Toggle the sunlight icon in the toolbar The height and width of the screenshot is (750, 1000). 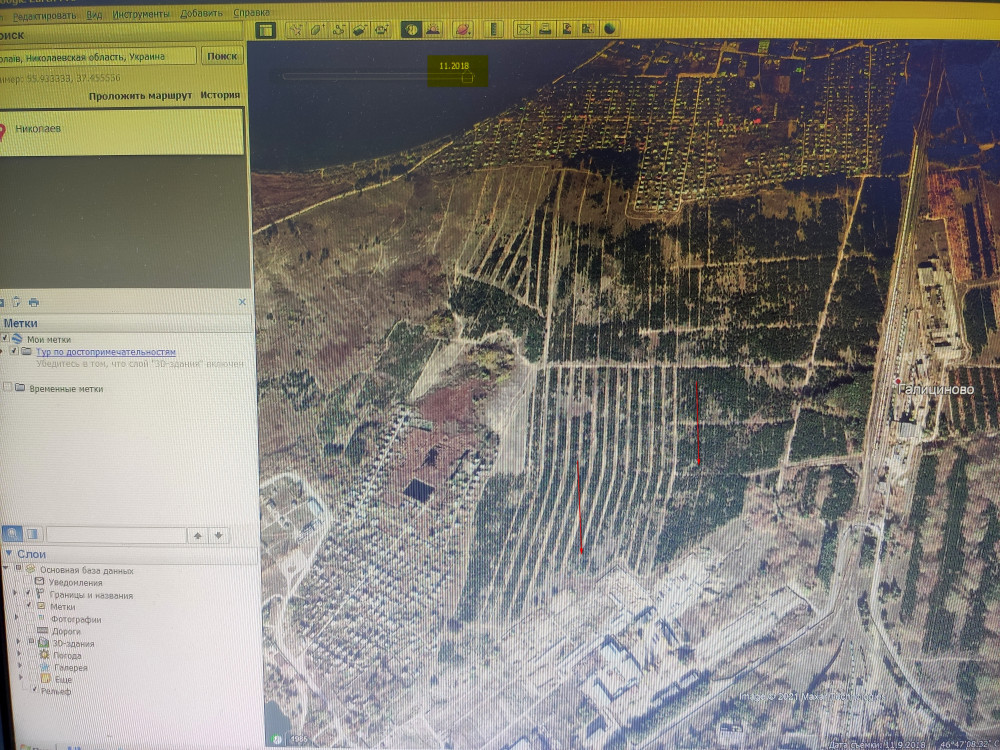(434, 30)
